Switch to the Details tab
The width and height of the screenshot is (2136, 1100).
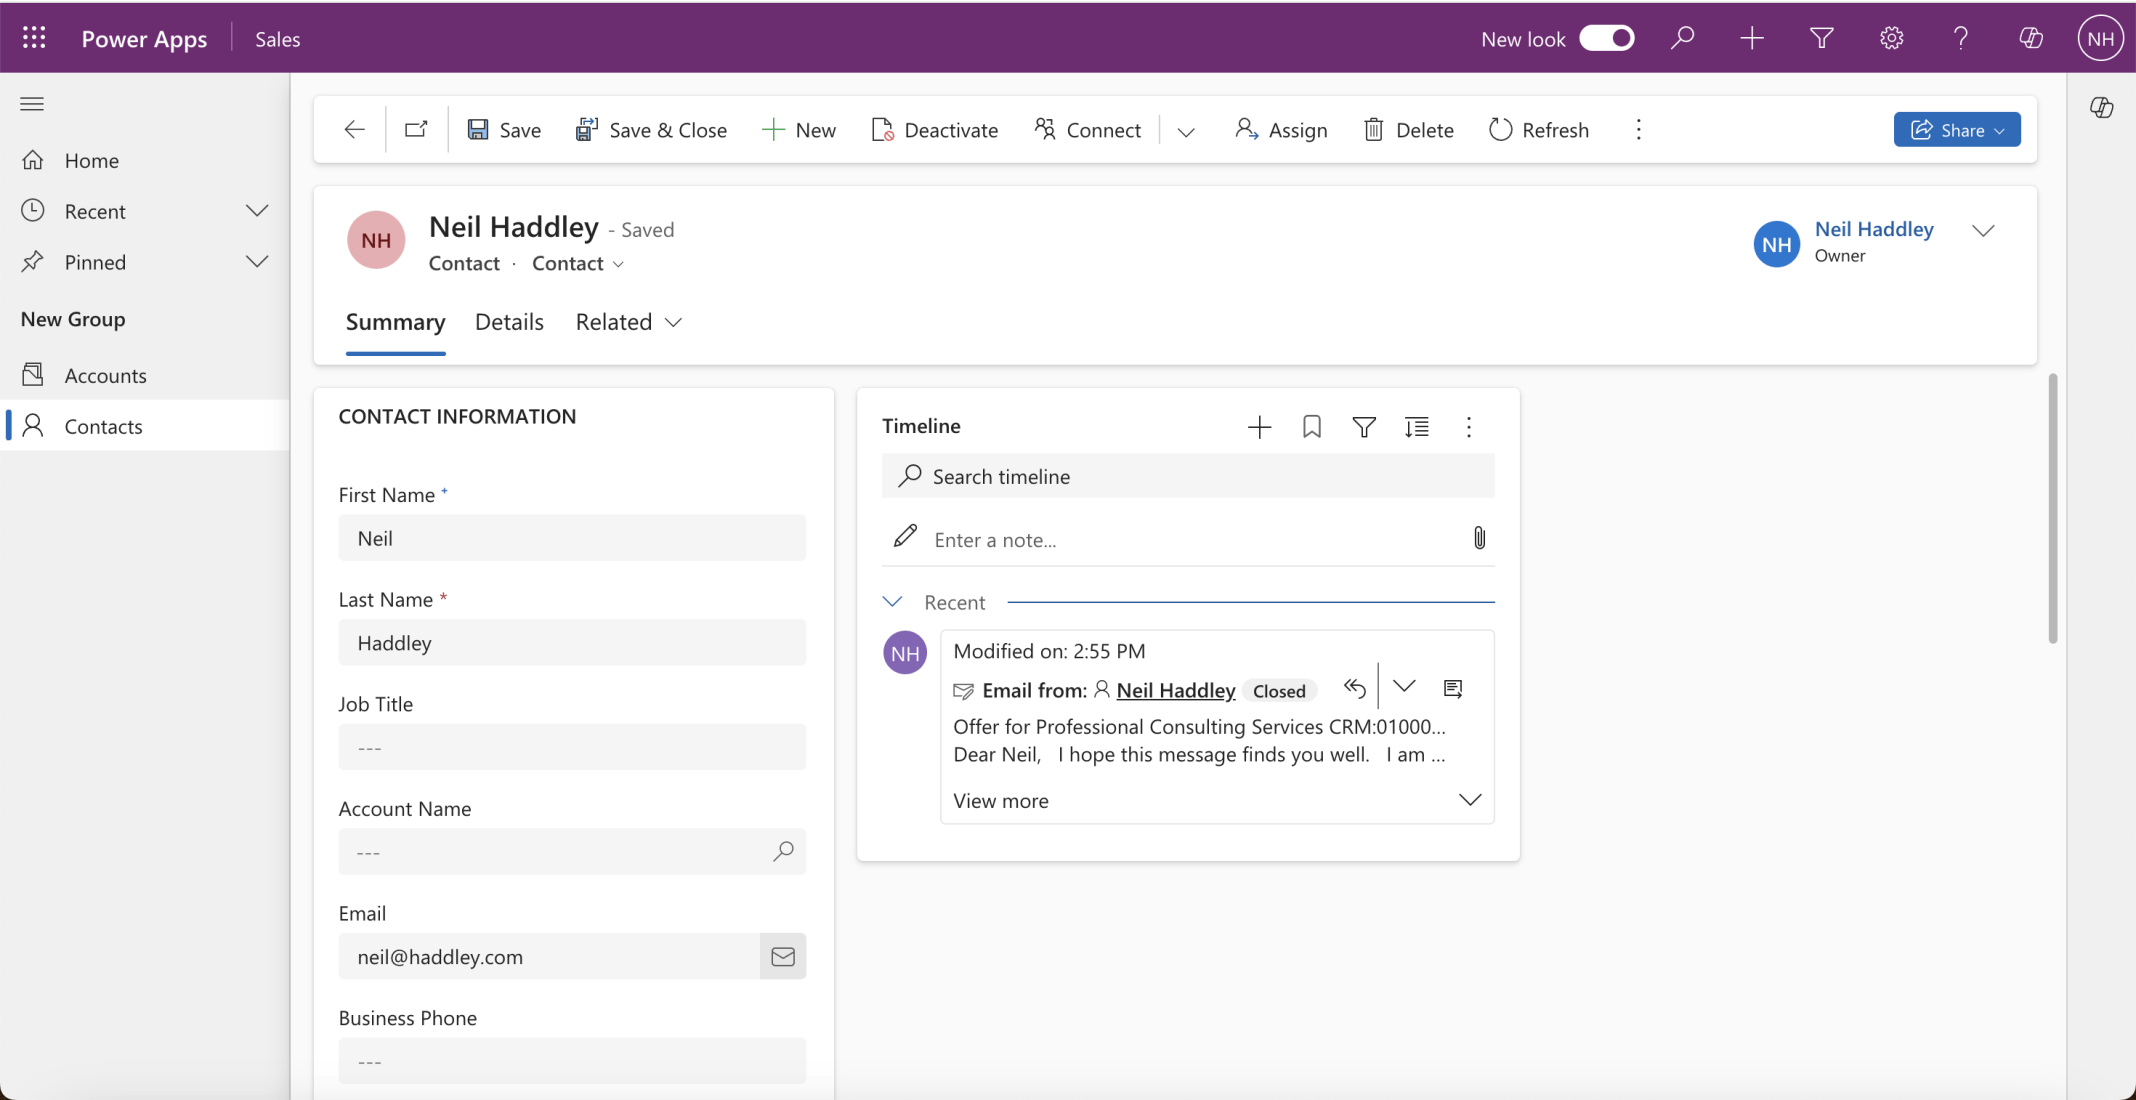click(509, 322)
